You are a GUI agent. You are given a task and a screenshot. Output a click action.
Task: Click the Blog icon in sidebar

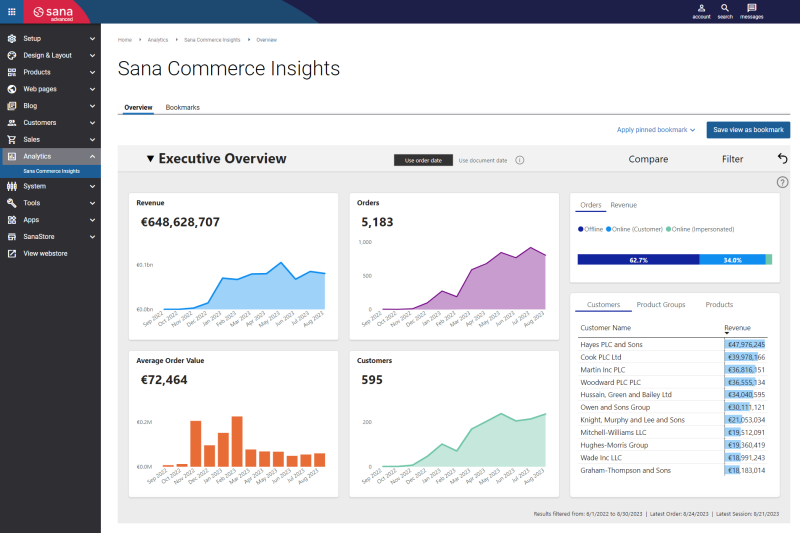(x=12, y=106)
